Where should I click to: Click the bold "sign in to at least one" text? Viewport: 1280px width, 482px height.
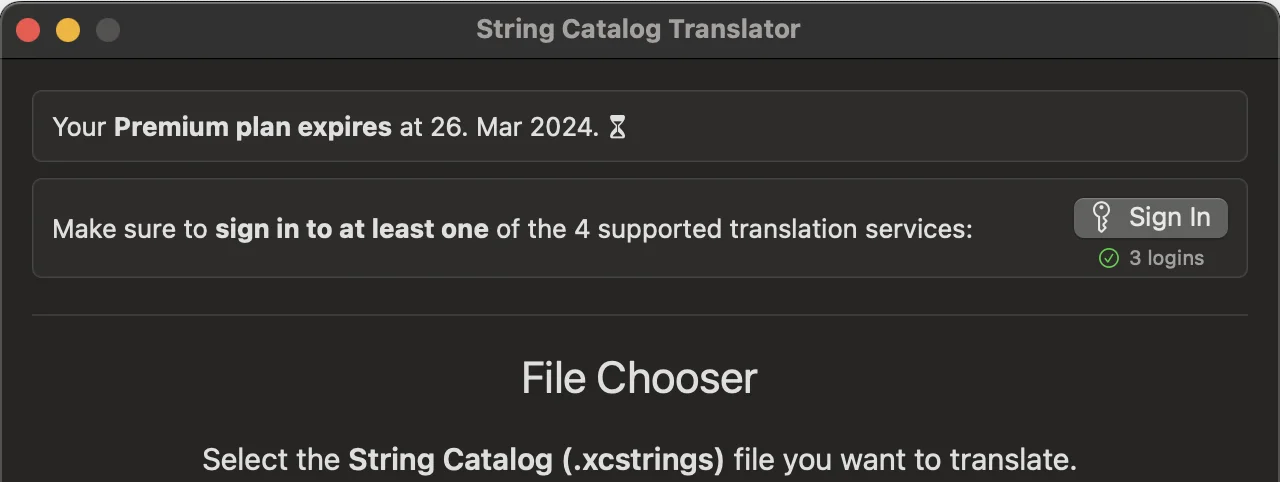351,228
